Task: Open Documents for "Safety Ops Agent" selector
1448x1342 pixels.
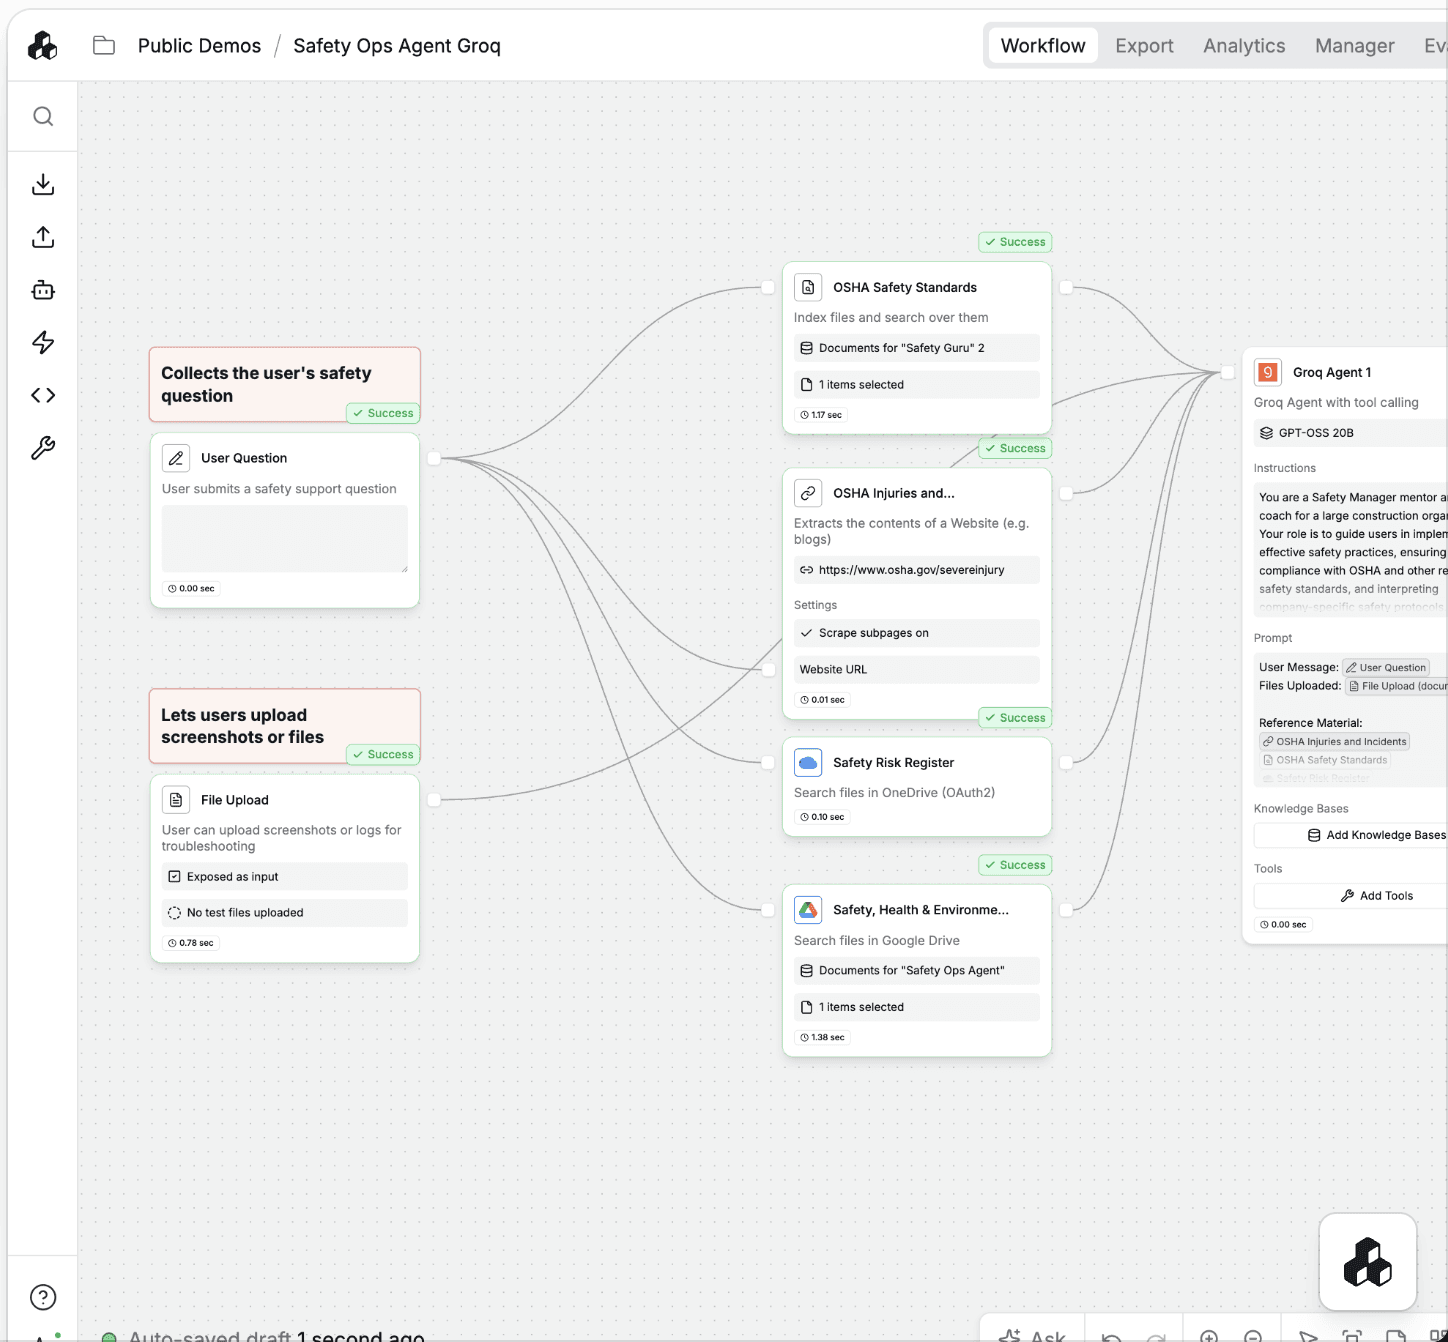Action: pos(917,971)
